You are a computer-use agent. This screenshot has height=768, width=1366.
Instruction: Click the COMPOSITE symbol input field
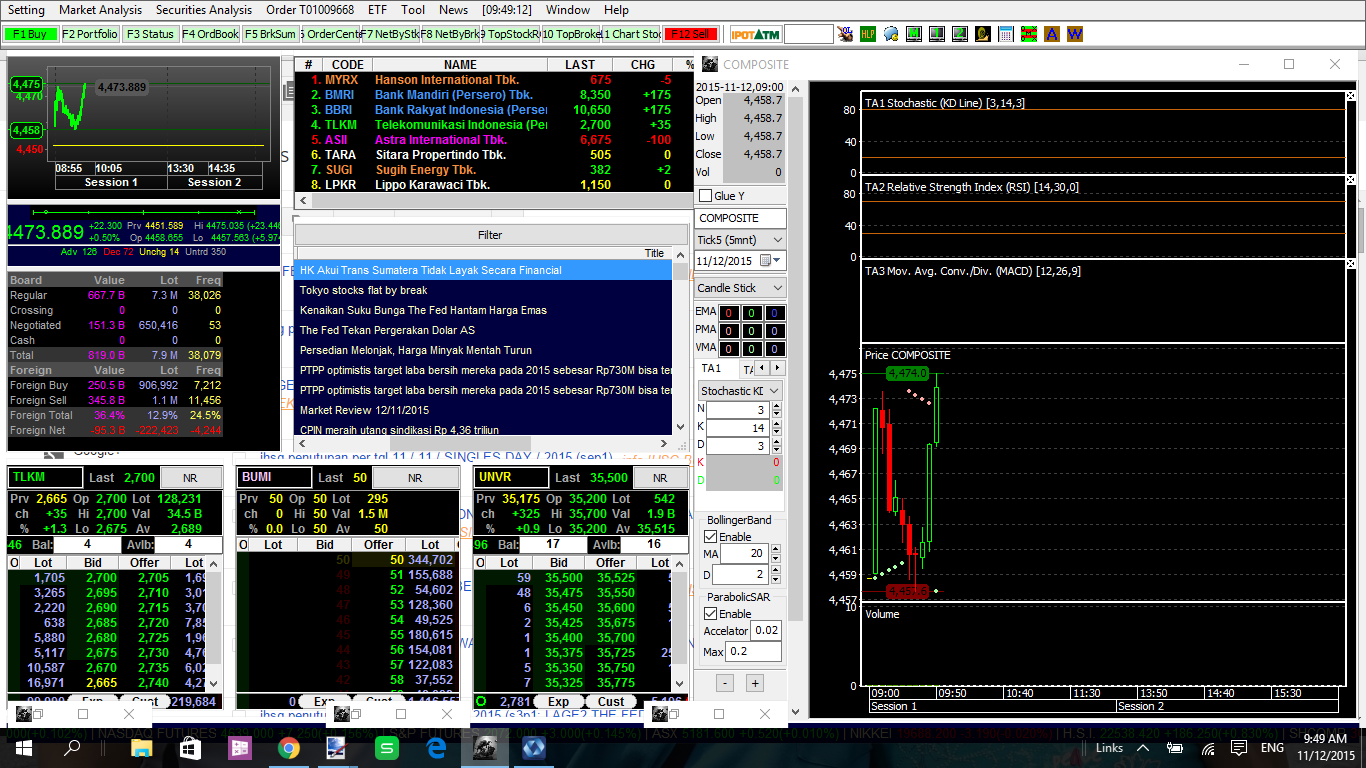741,218
